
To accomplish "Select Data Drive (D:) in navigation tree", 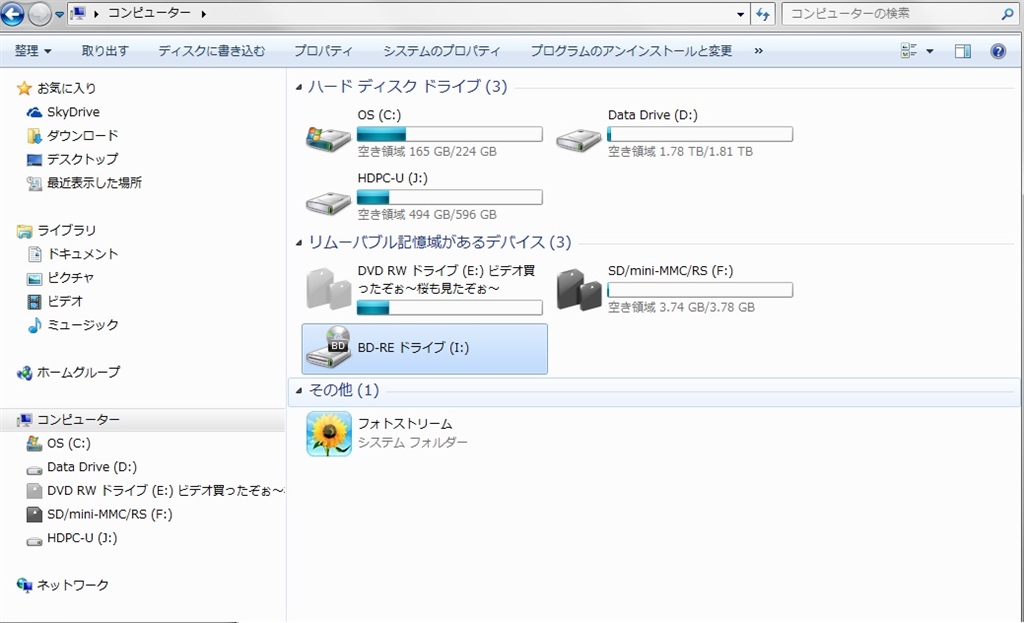I will click(x=91, y=467).
